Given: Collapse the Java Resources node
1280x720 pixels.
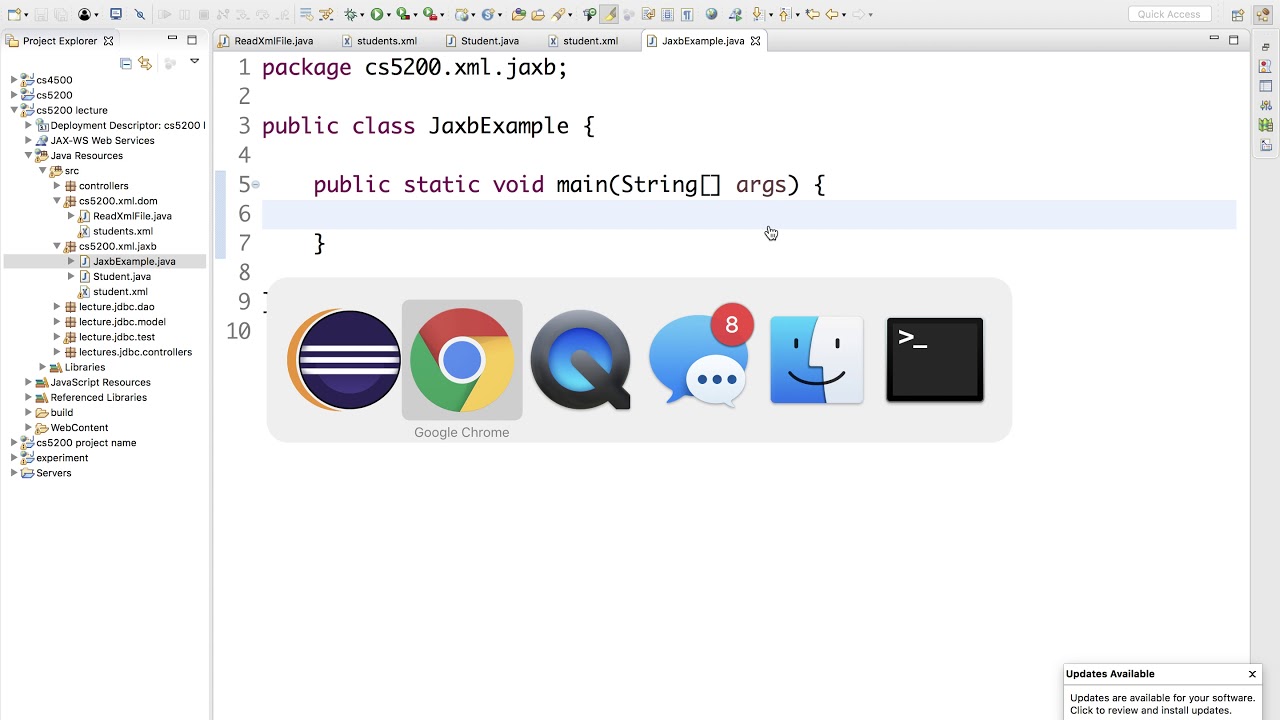Looking at the screenshot, I should (28, 155).
